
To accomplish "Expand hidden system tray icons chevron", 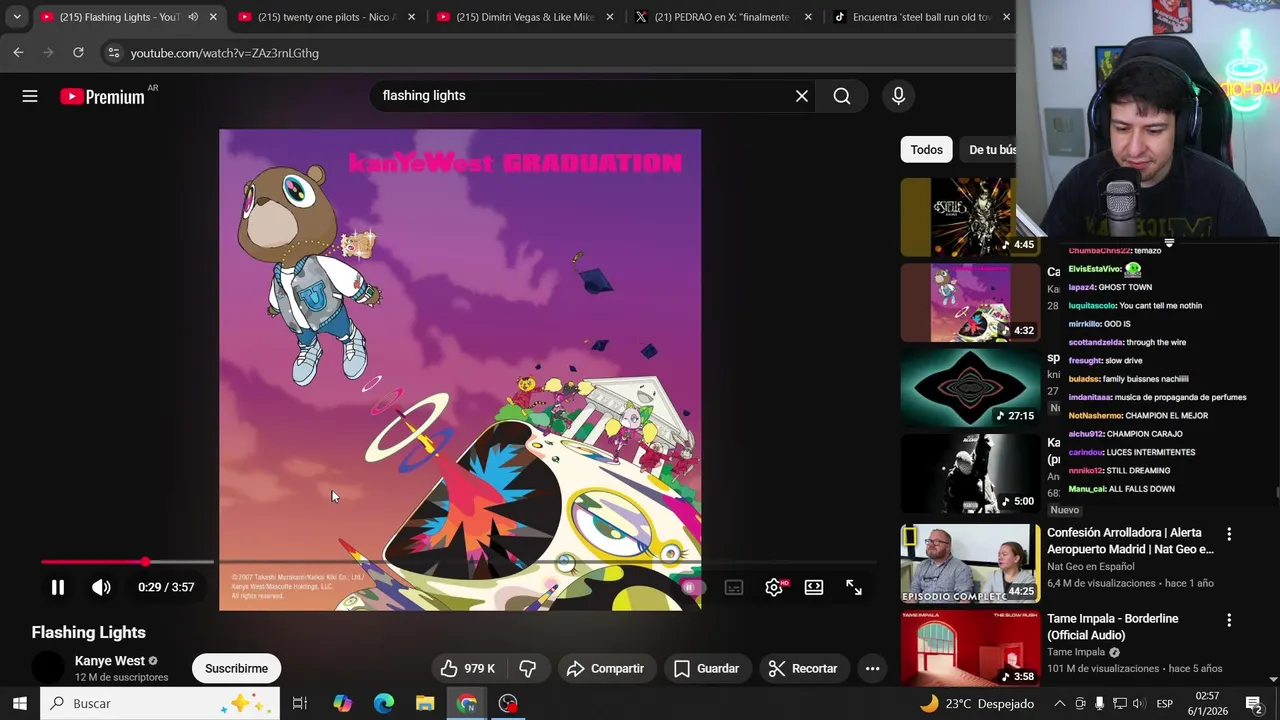I will pyautogui.click(x=1059, y=704).
